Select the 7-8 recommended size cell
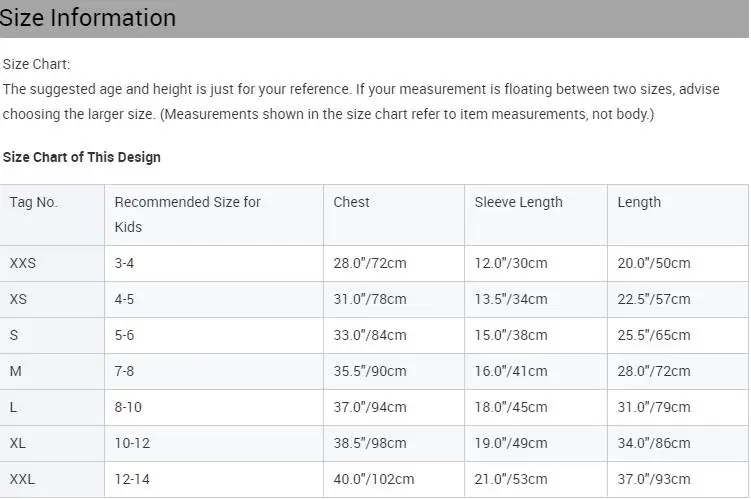 (x=124, y=372)
